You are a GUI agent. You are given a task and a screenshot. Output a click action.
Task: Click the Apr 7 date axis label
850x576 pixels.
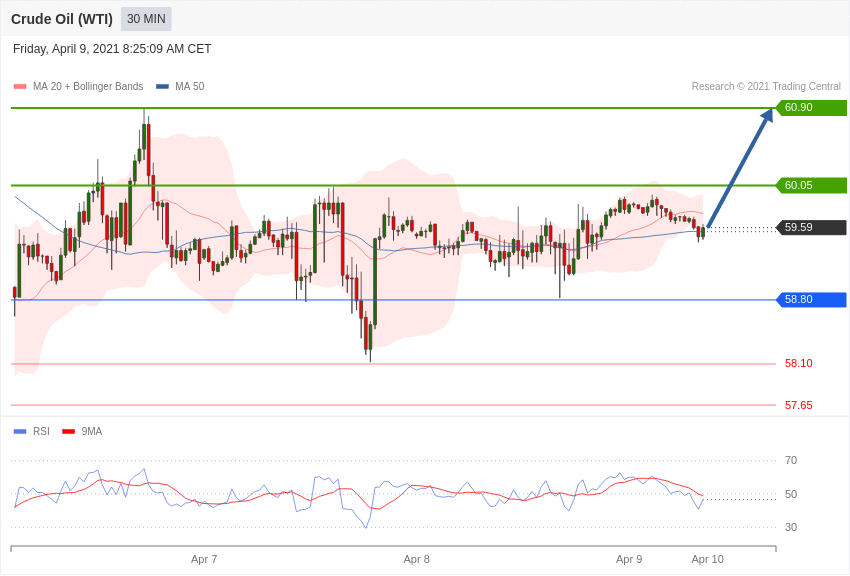tap(204, 559)
